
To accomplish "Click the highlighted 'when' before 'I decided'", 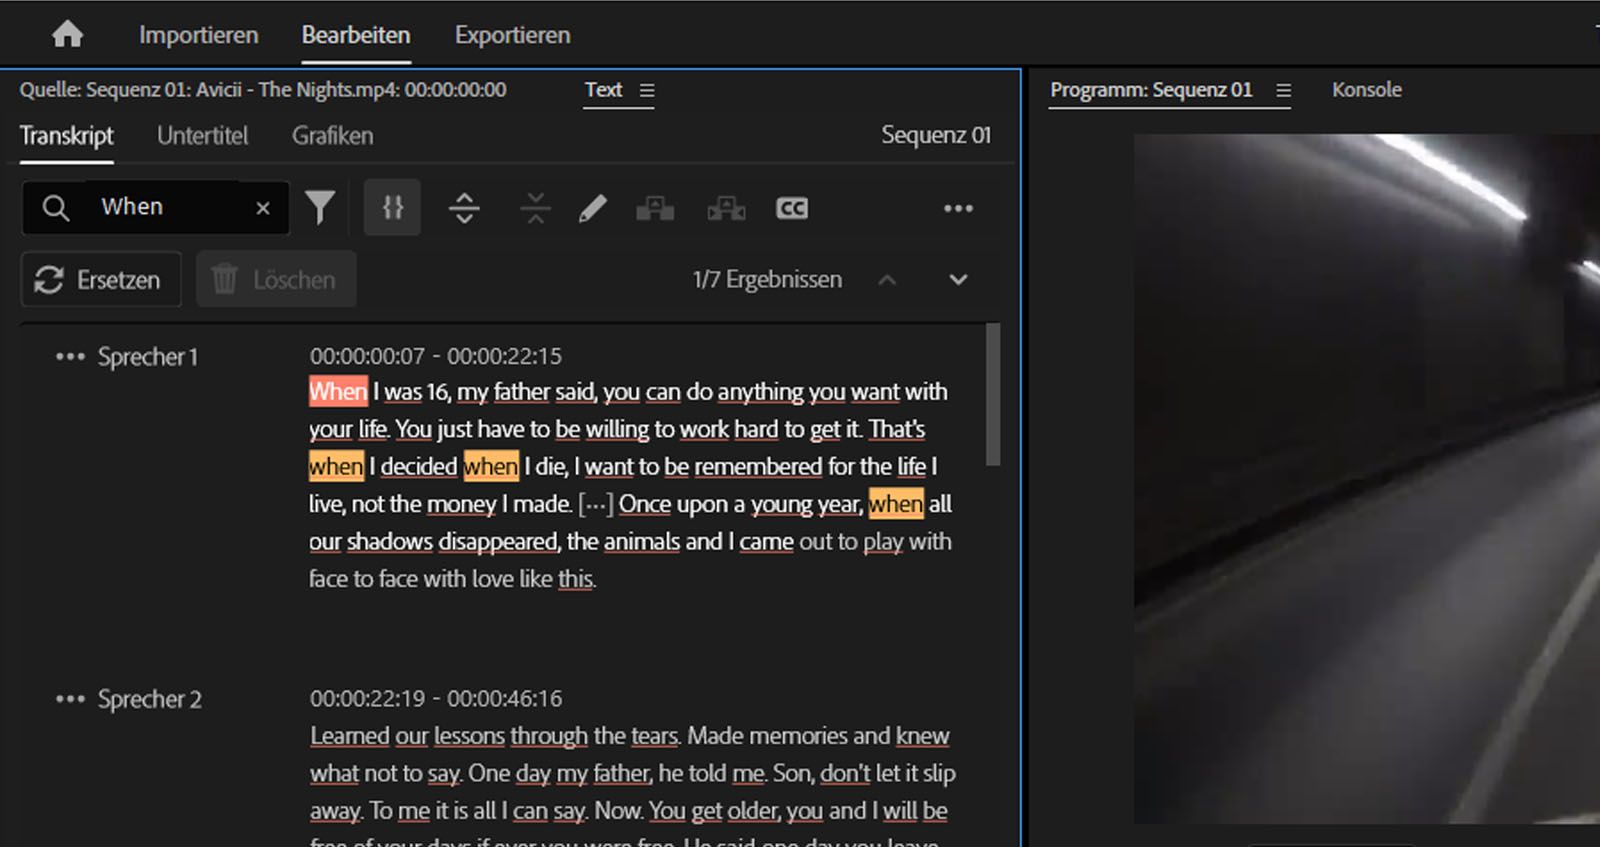I will [x=336, y=466].
